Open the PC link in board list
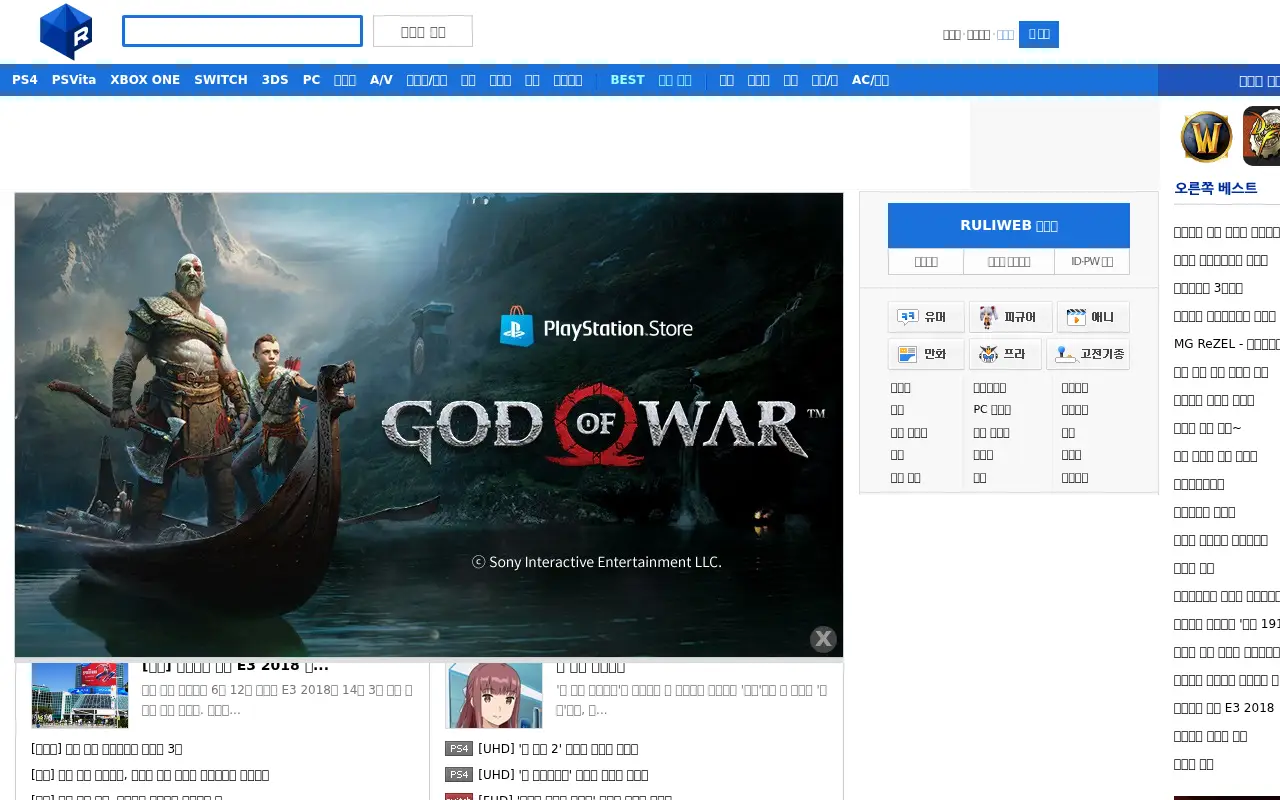The image size is (1280, 800). point(992,410)
